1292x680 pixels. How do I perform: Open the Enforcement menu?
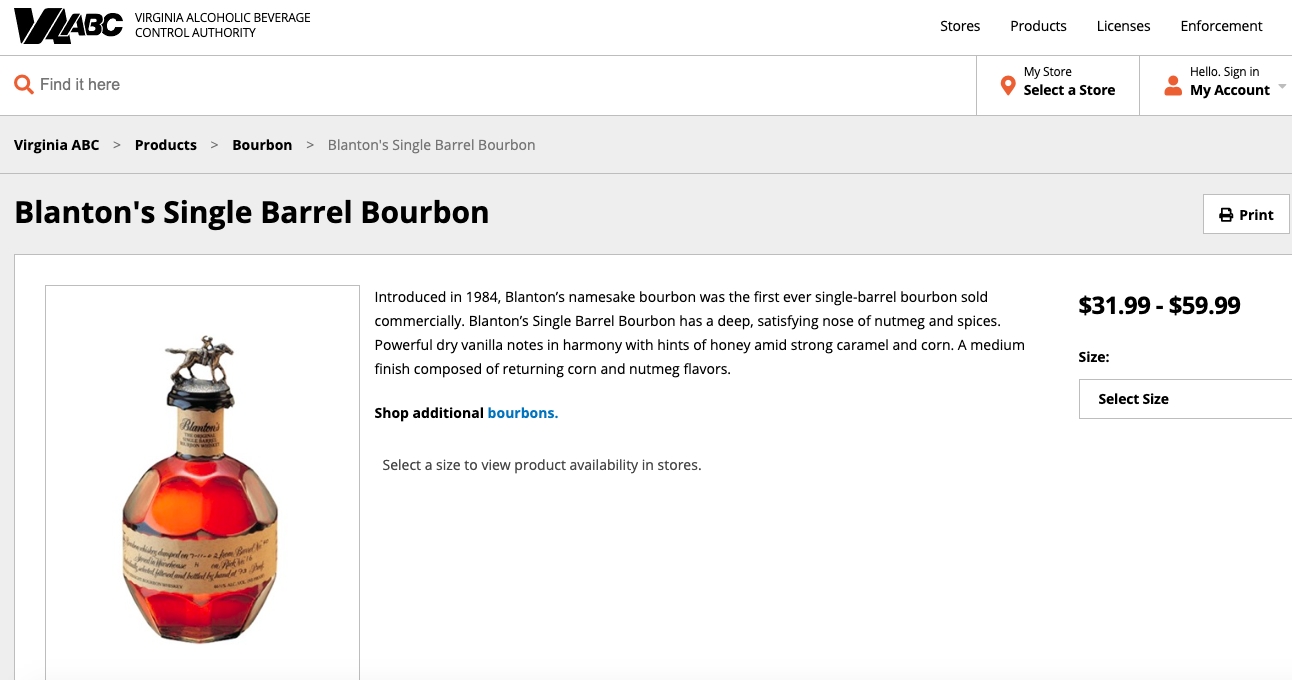click(x=1221, y=26)
